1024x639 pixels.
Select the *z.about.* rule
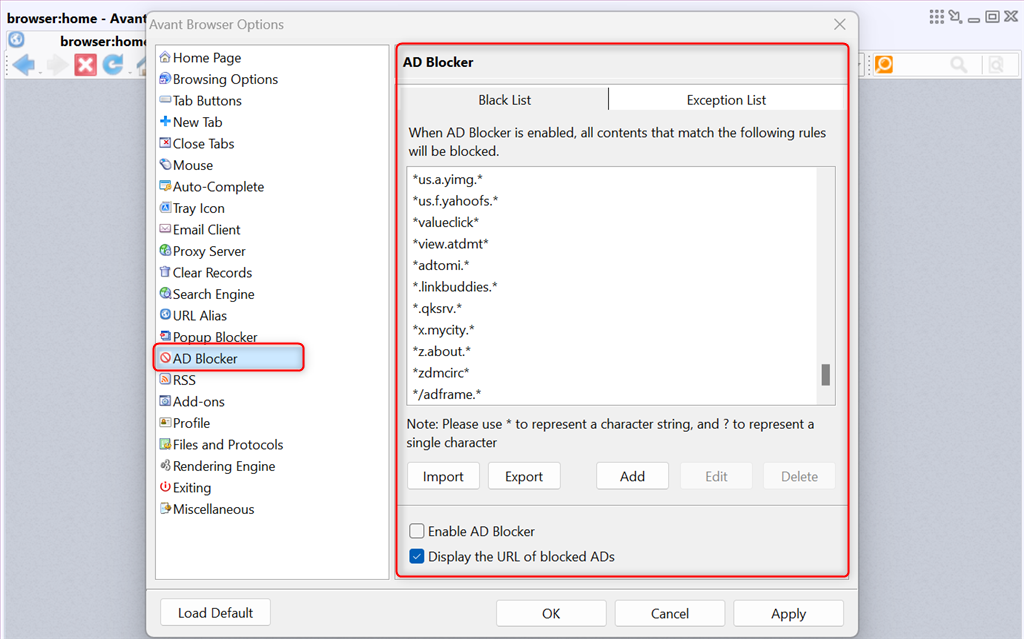[441, 352]
